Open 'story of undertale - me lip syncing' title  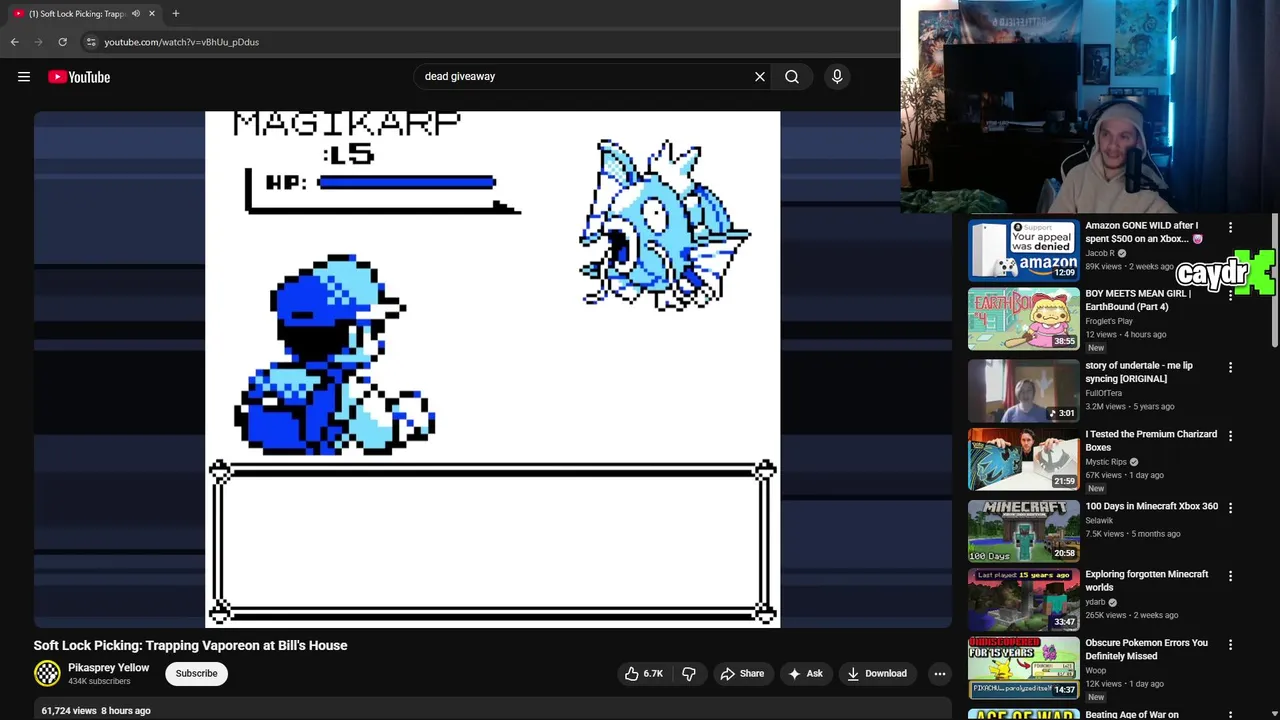click(1139, 372)
